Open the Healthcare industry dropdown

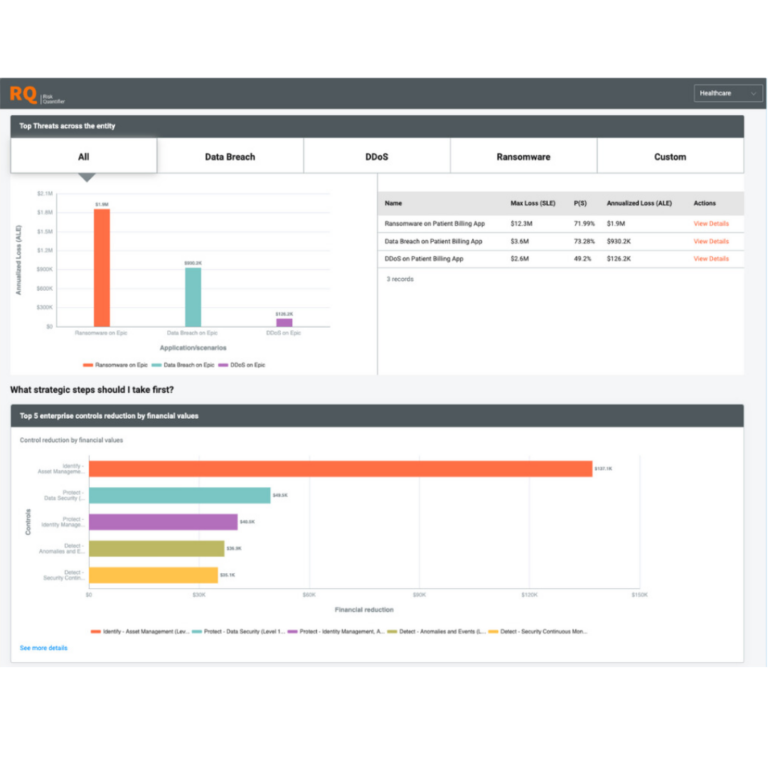[720, 93]
